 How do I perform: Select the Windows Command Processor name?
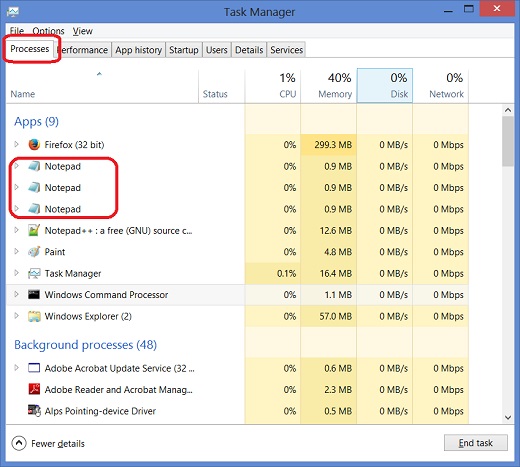106,295
